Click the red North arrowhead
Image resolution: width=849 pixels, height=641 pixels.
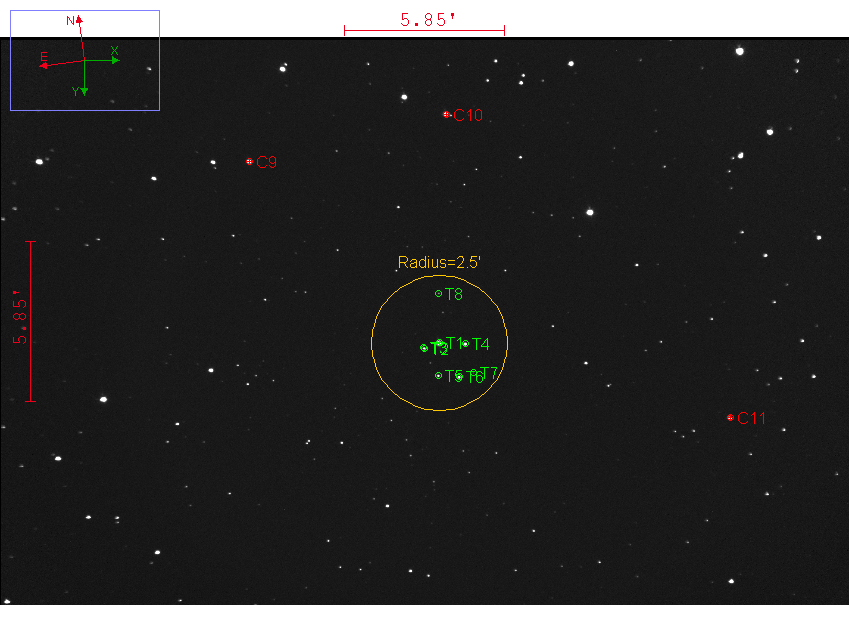click(79, 19)
